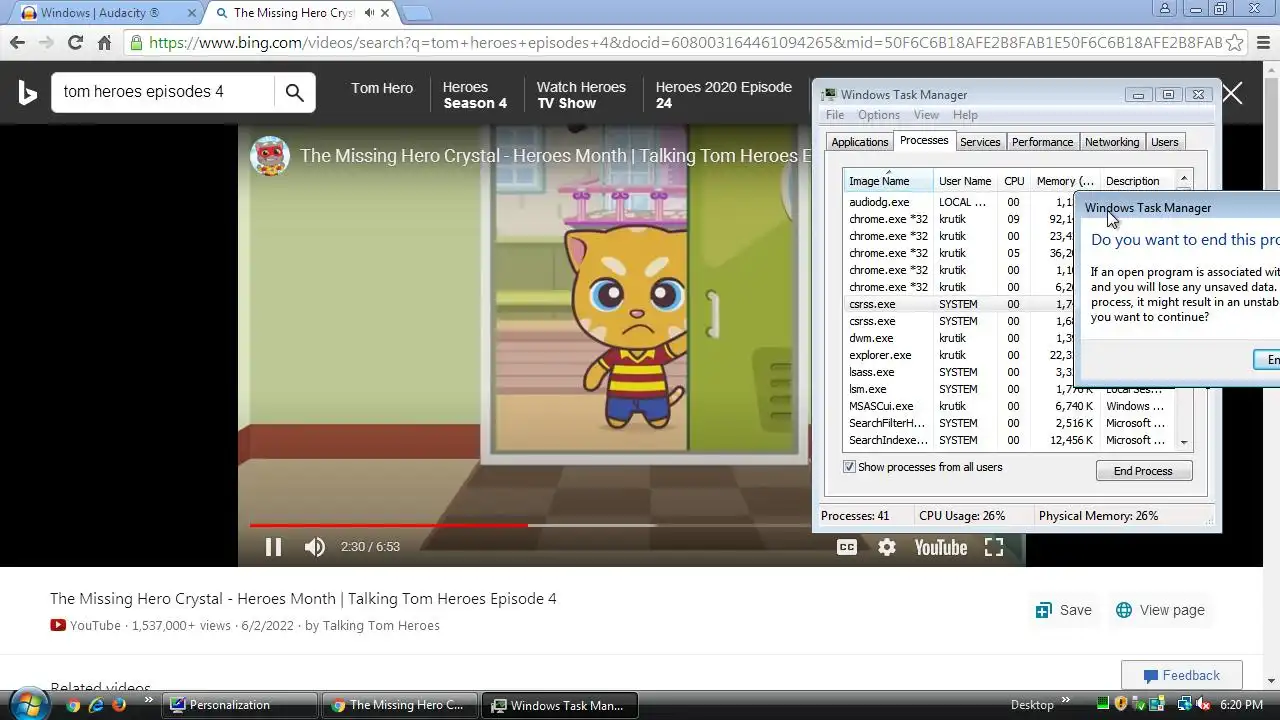Open the video on YouTube via the logo
This screenshot has width=1280, height=720.
pos(940,547)
